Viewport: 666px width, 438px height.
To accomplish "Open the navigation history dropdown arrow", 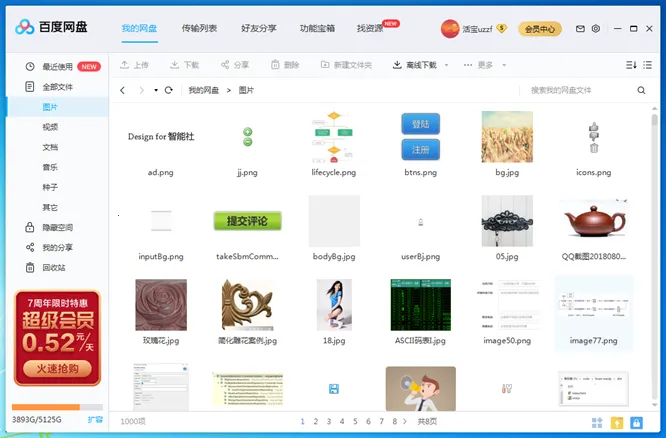I will point(155,90).
